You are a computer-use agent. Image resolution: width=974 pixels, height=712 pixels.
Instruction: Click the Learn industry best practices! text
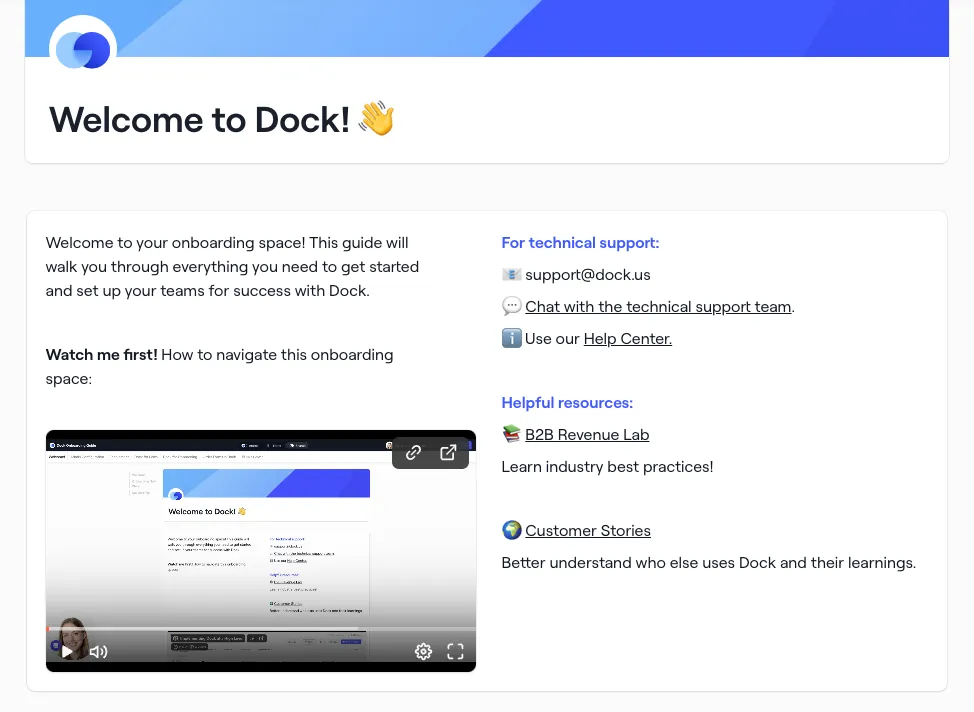pyautogui.click(x=607, y=467)
